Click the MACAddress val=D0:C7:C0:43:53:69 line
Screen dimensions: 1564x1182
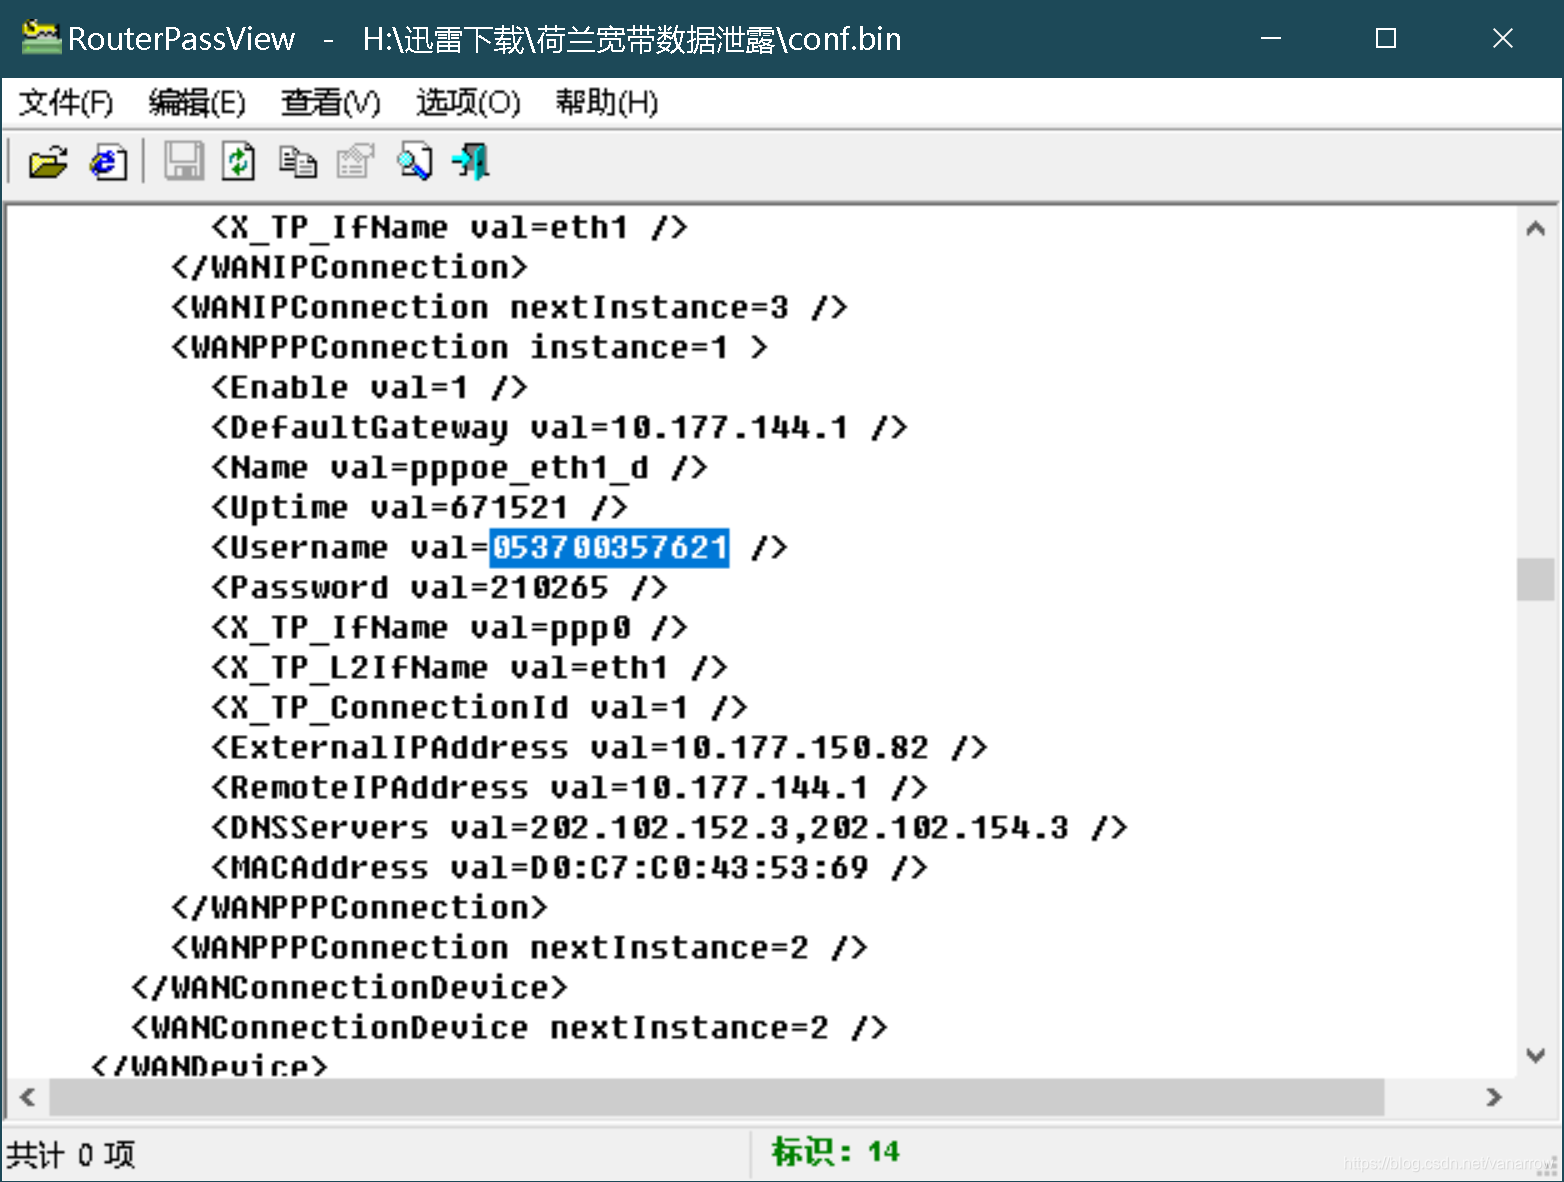tap(569, 868)
